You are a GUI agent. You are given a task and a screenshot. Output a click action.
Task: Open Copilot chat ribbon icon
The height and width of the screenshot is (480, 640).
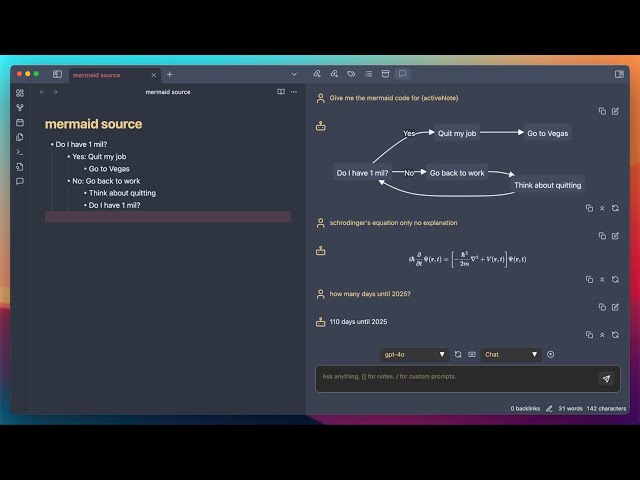(x=20, y=181)
